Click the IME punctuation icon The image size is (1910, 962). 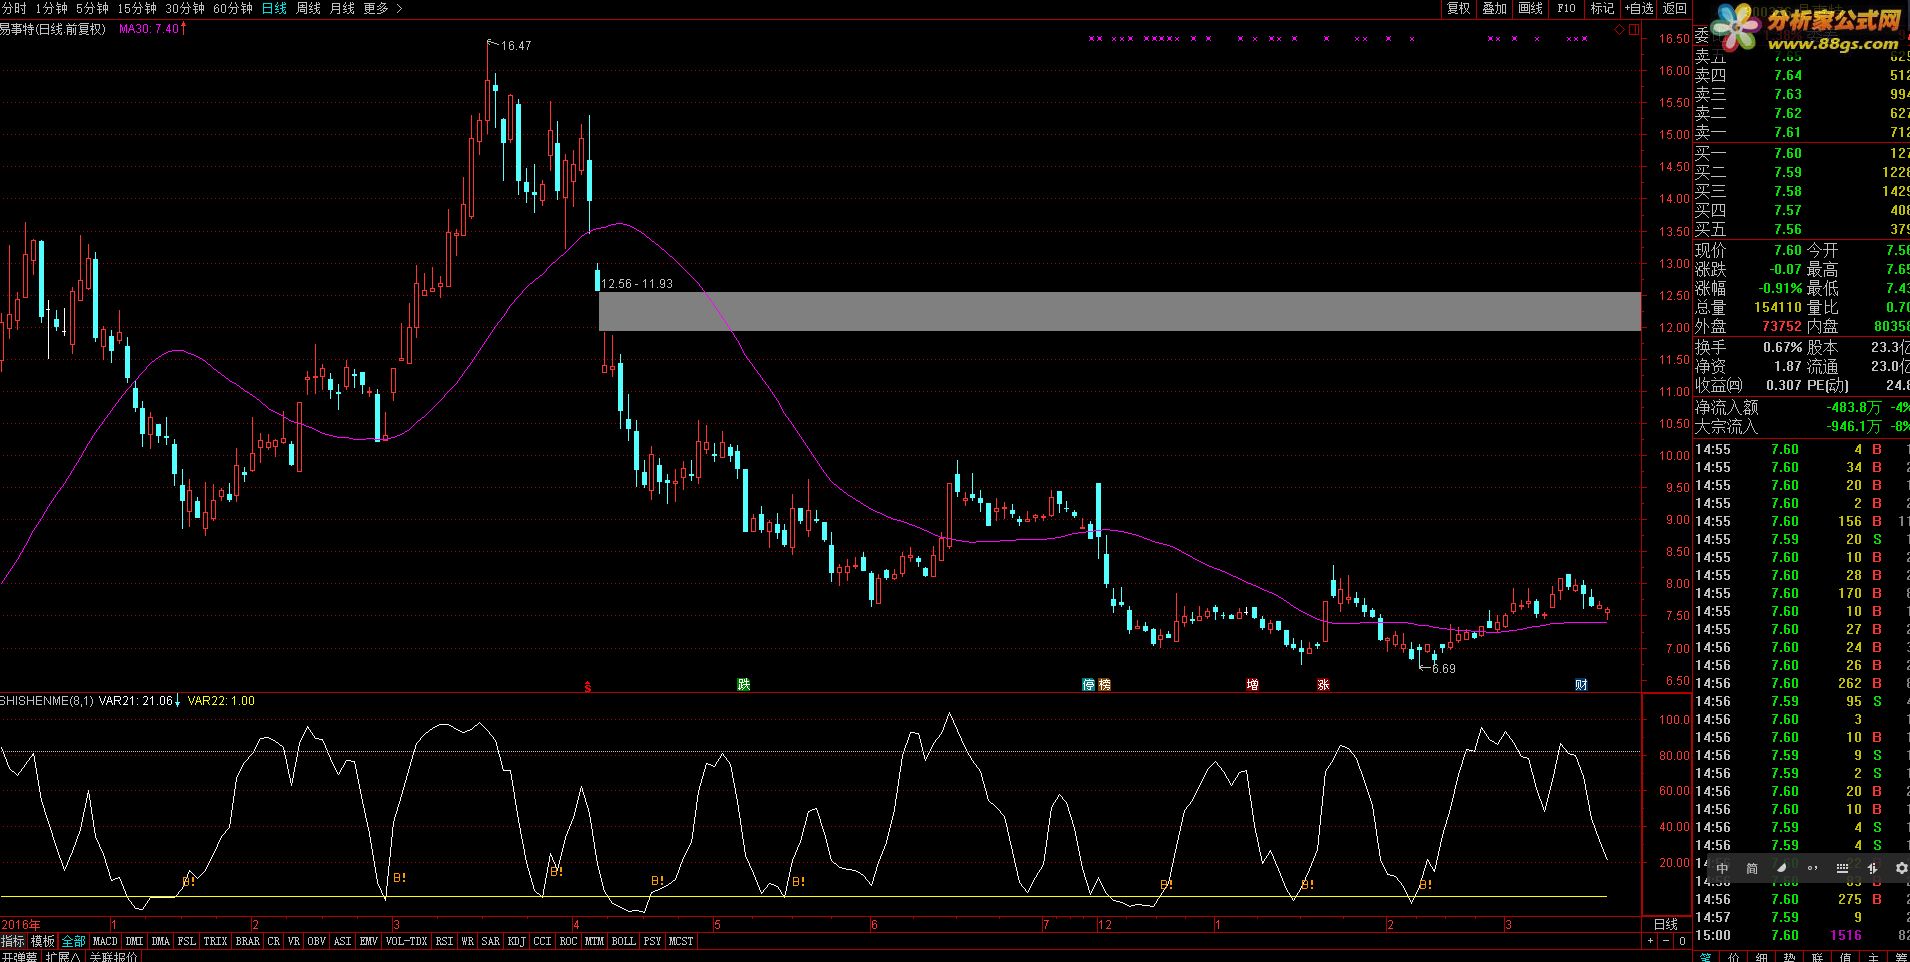1812,868
